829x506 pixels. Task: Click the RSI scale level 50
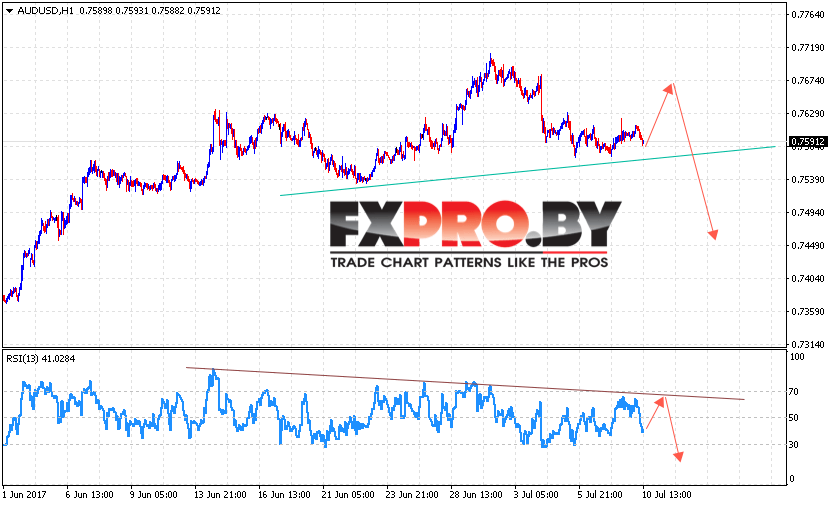[x=794, y=418]
